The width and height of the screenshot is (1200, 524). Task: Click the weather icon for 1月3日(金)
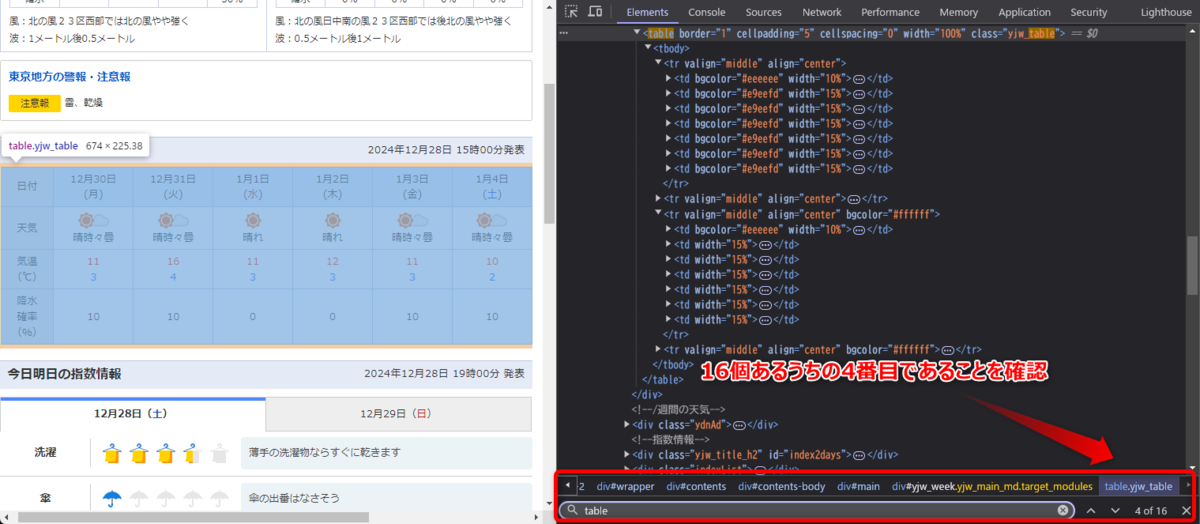coord(412,221)
